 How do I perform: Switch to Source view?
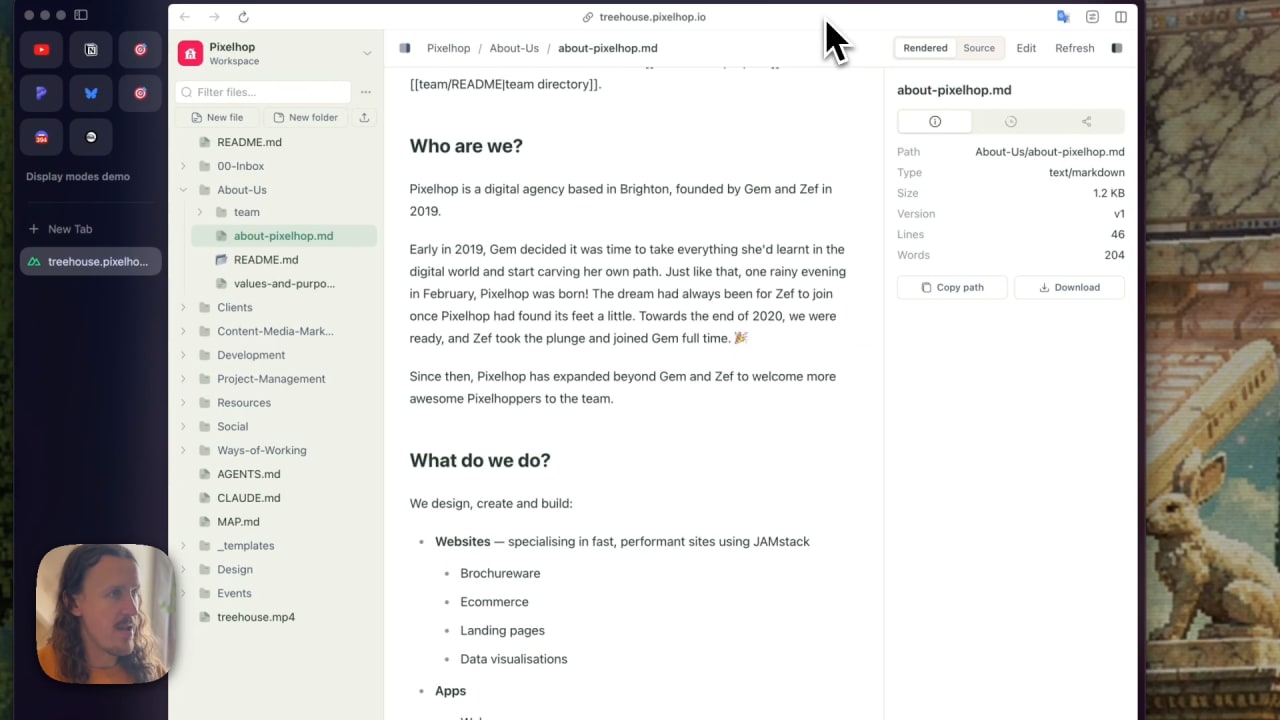(979, 48)
